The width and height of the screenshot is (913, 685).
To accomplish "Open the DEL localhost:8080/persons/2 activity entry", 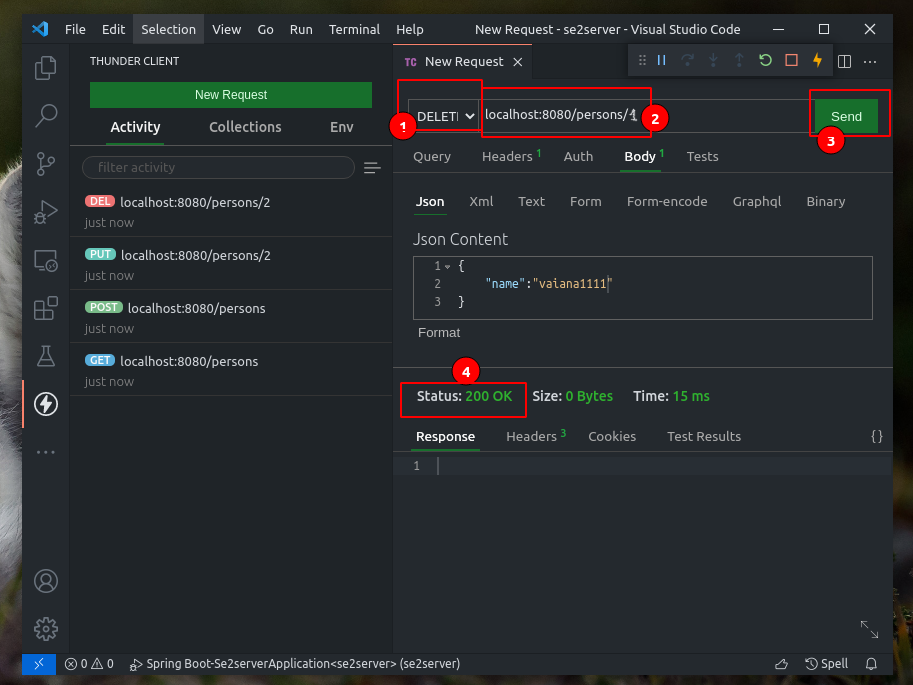I will click(x=231, y=211).
